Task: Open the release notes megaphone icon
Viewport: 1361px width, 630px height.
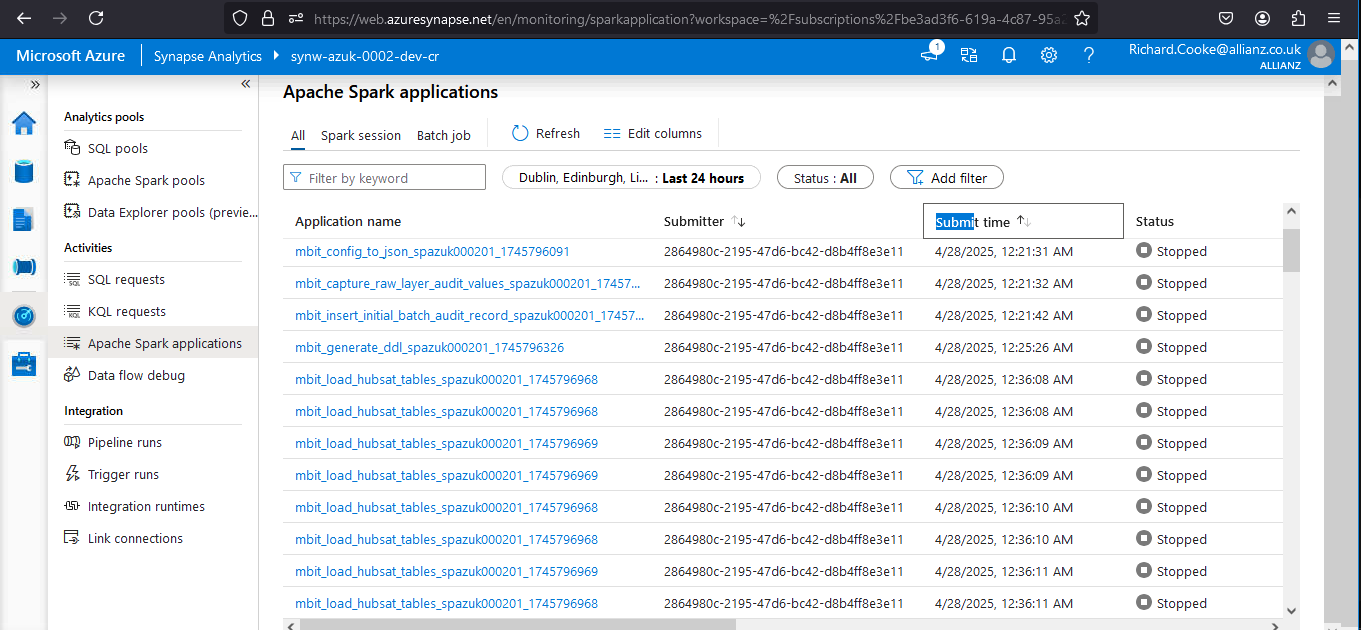Action: click(929, 56)
